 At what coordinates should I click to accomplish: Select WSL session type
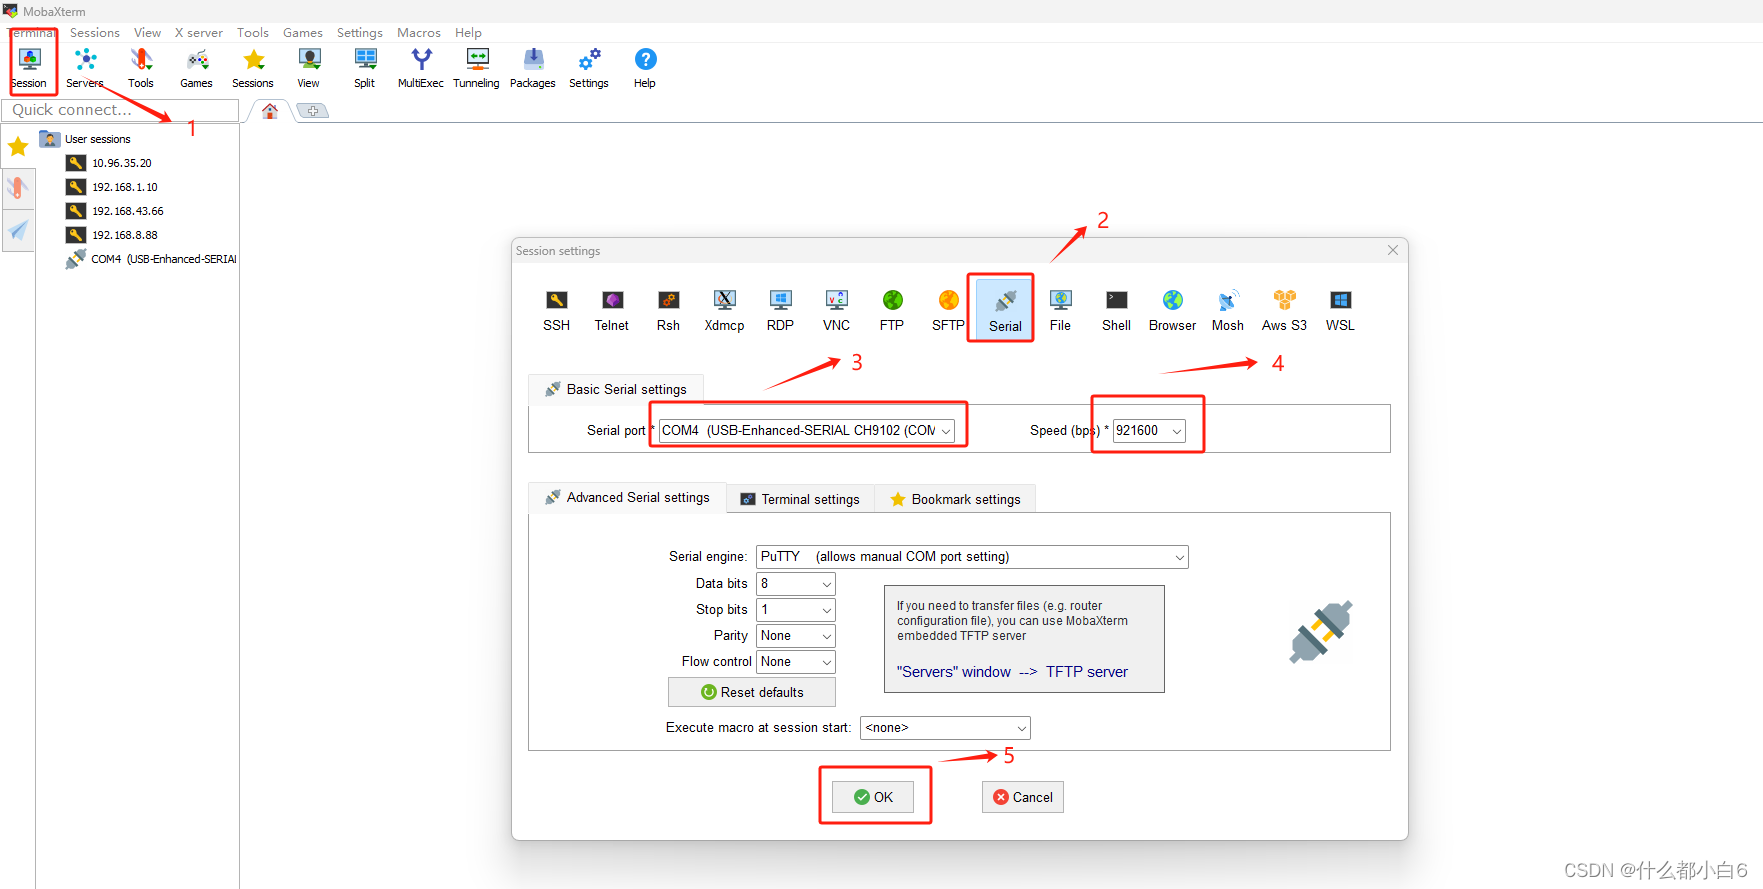tap(1341, 310)
